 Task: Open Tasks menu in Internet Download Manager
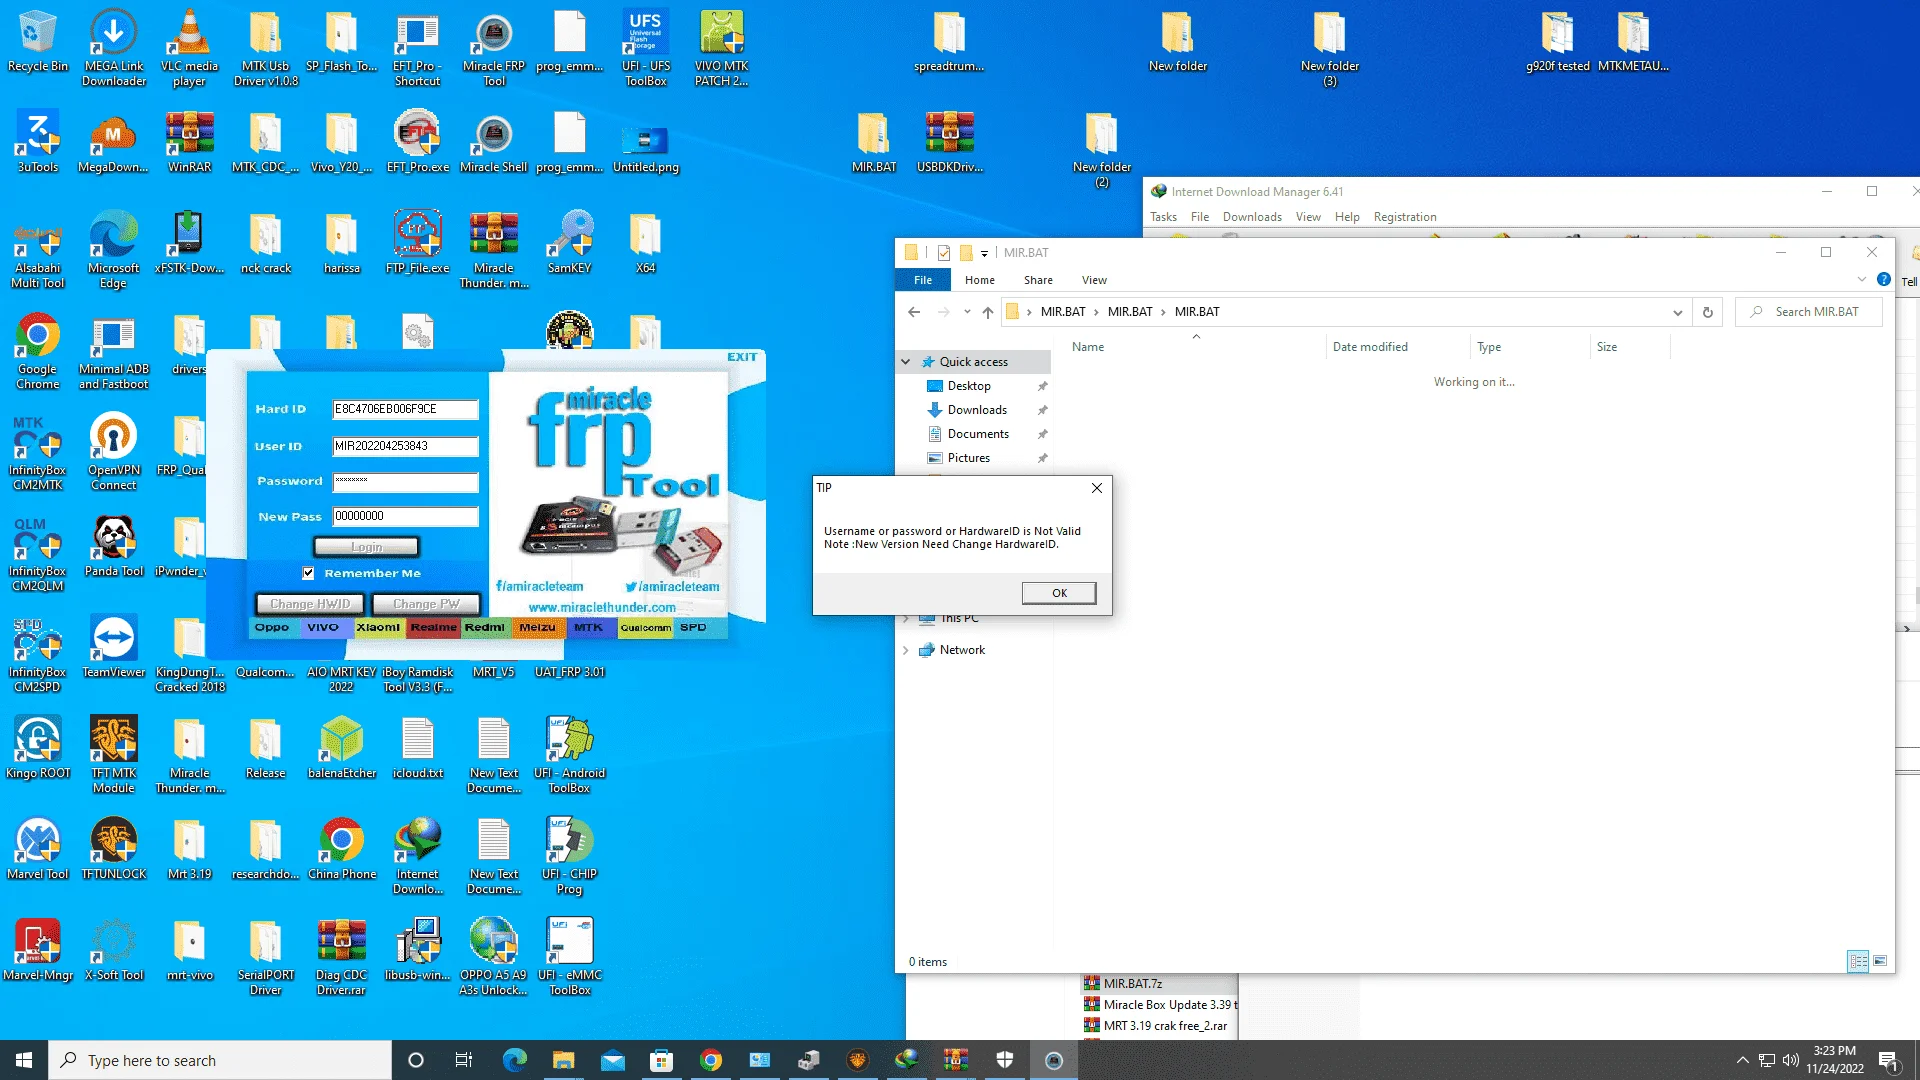tap(1163, 217)
